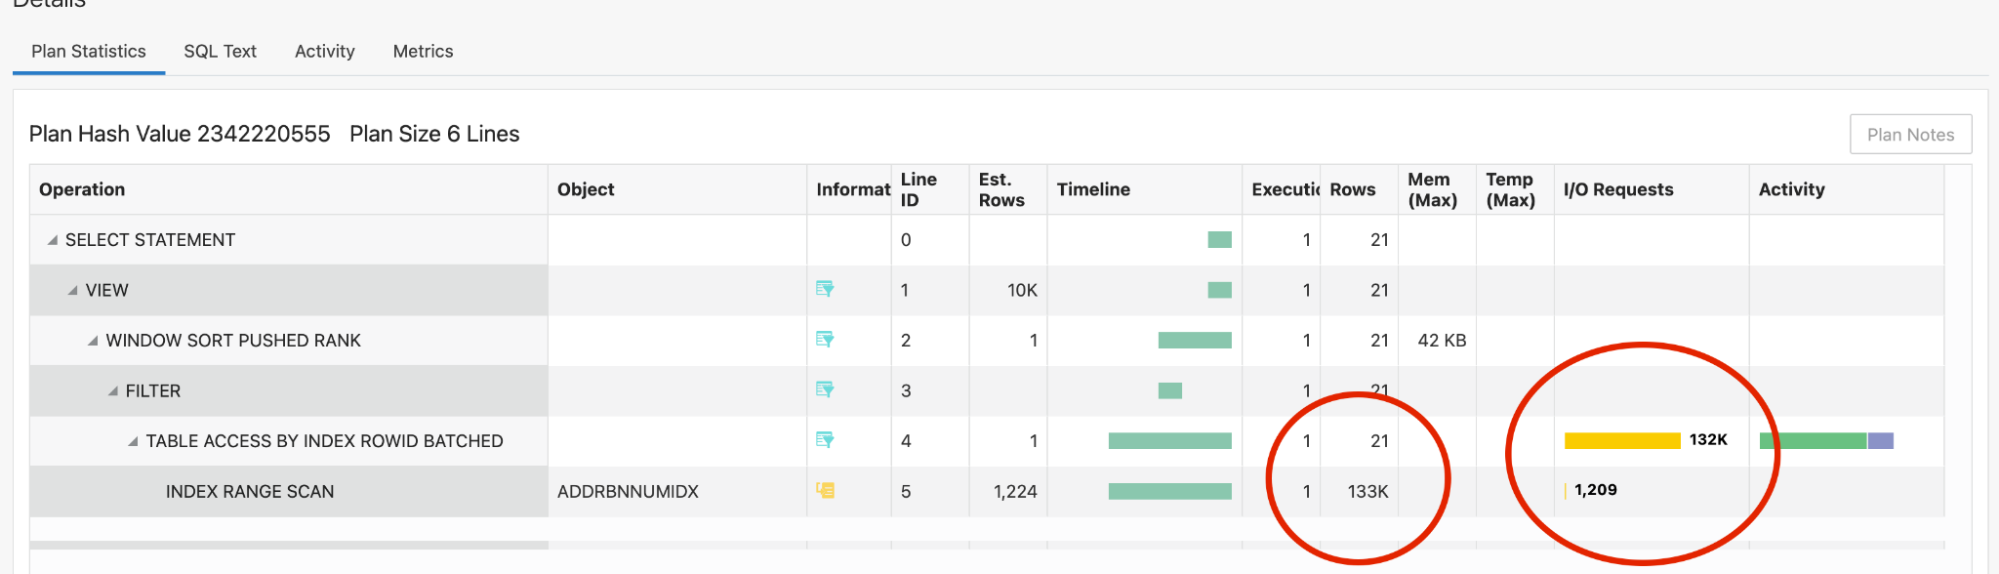
Task: Click the Temp (Max) column header
Action: (1515, 189)
